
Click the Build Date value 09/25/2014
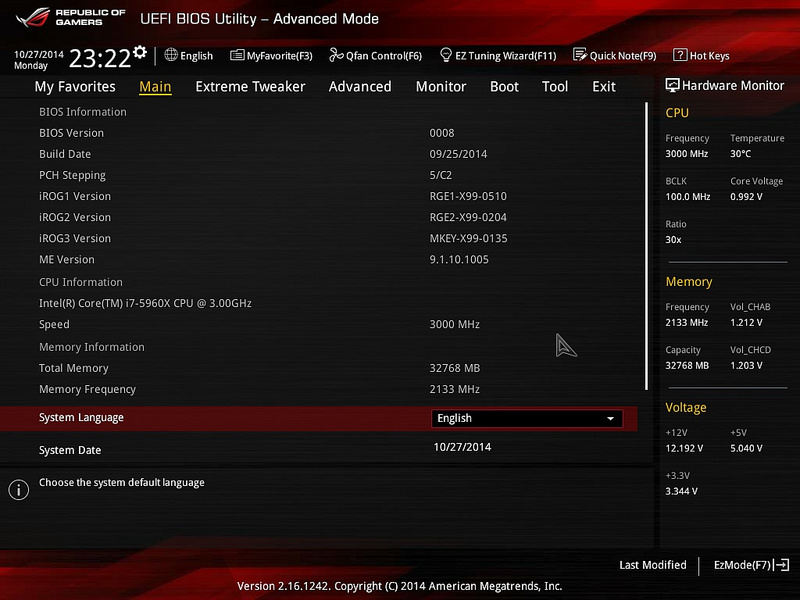(x=458, y=154)
